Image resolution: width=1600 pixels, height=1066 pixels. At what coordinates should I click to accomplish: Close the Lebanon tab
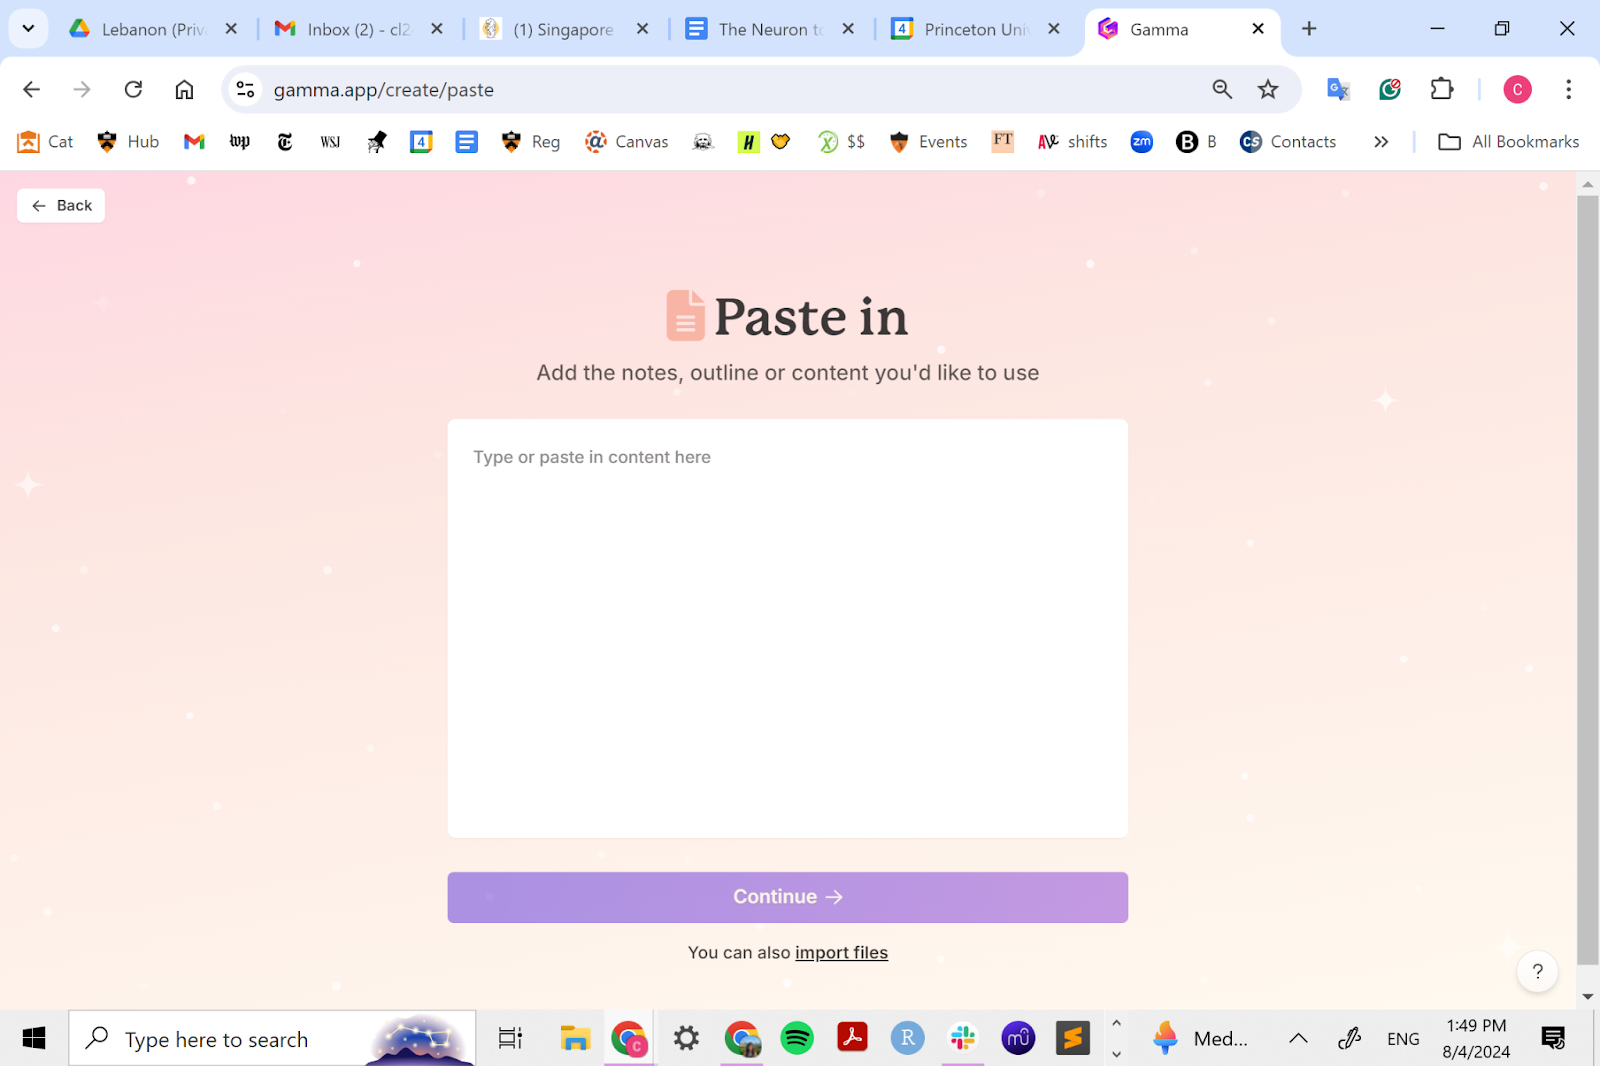pyautogui.click(x=231, y=29)
